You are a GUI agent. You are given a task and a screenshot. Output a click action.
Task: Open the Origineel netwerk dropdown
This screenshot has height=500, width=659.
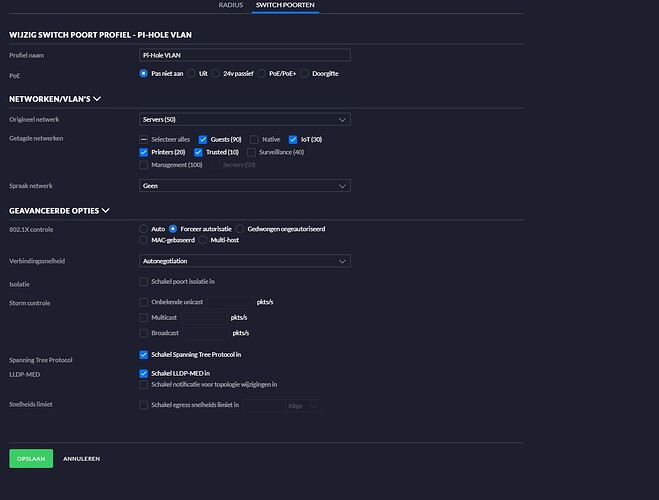[244, 120]
